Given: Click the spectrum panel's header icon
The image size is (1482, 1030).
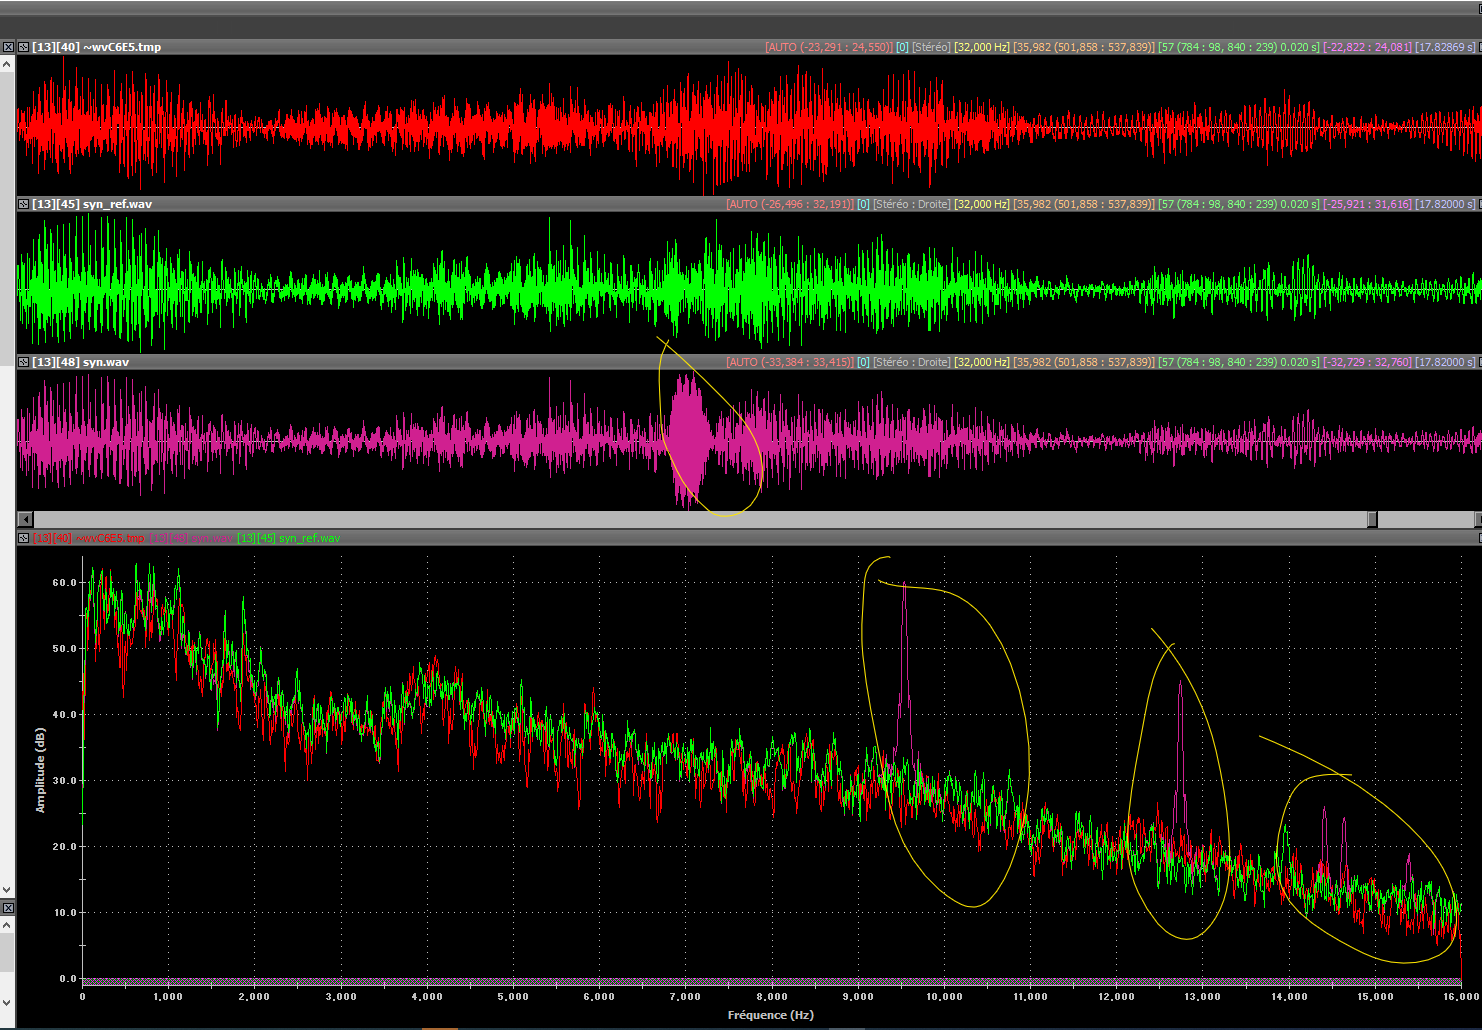Looking at the screenshot, I should pyautogui.click(x=23, y=538).
